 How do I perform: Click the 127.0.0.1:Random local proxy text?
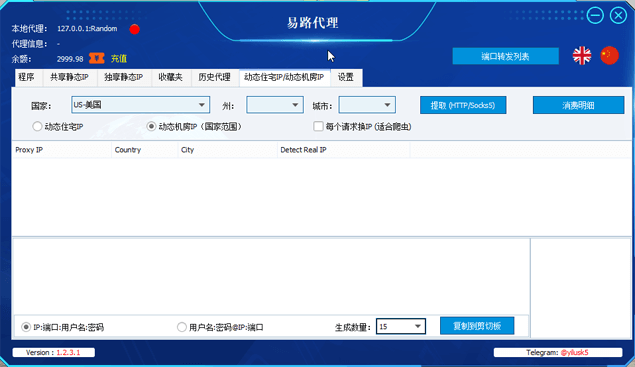(87, 29)
